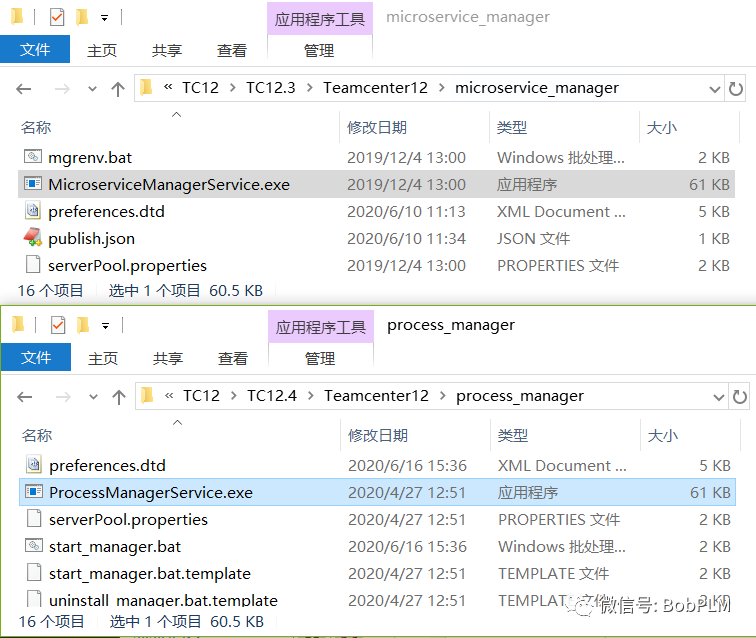Open 文件 menu in process_manager window
The image size is (756, 638).
[36, 357]
